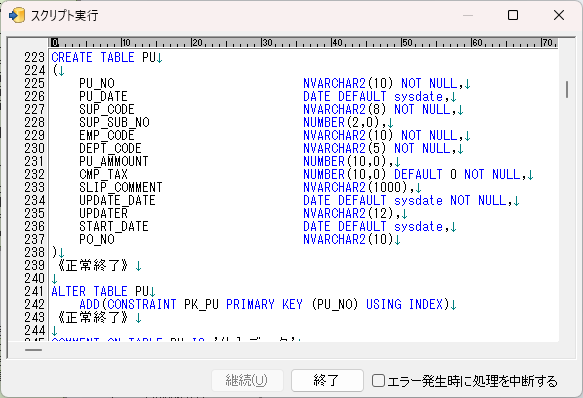
Task: Click DEPT_CODE on line 230
Action: [110, 148]
